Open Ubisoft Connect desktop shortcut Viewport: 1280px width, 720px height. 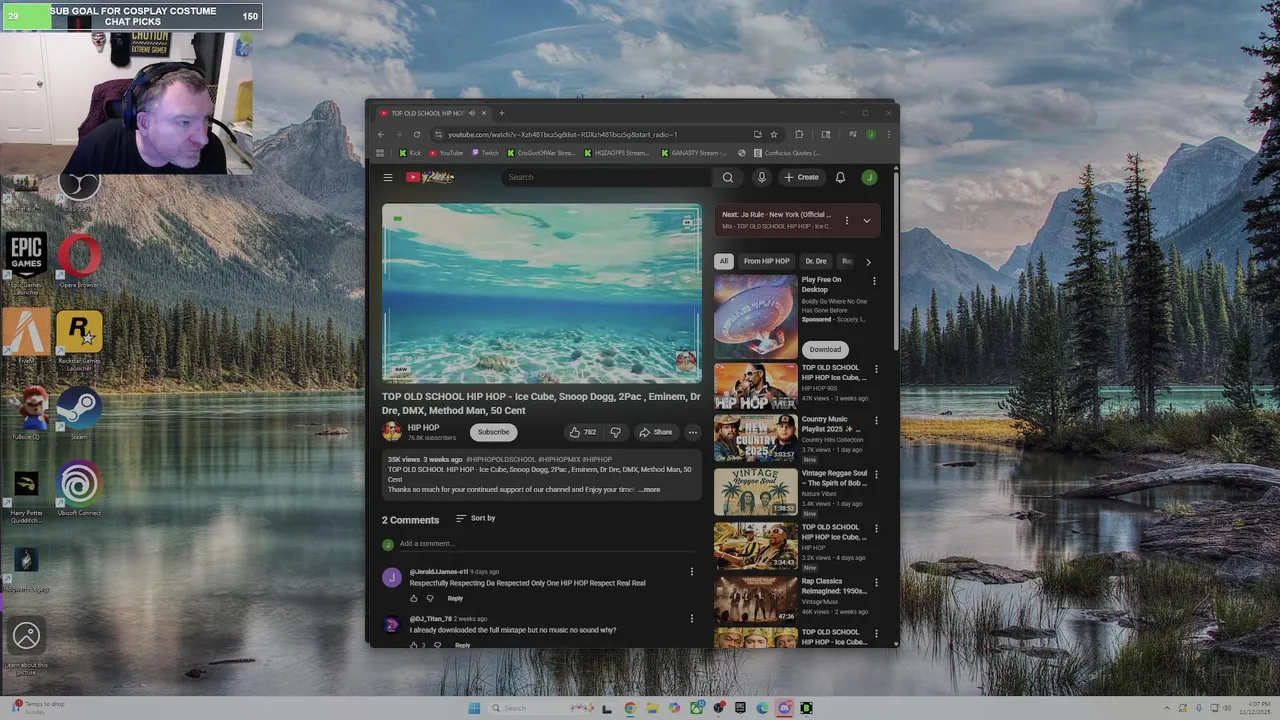79,489
